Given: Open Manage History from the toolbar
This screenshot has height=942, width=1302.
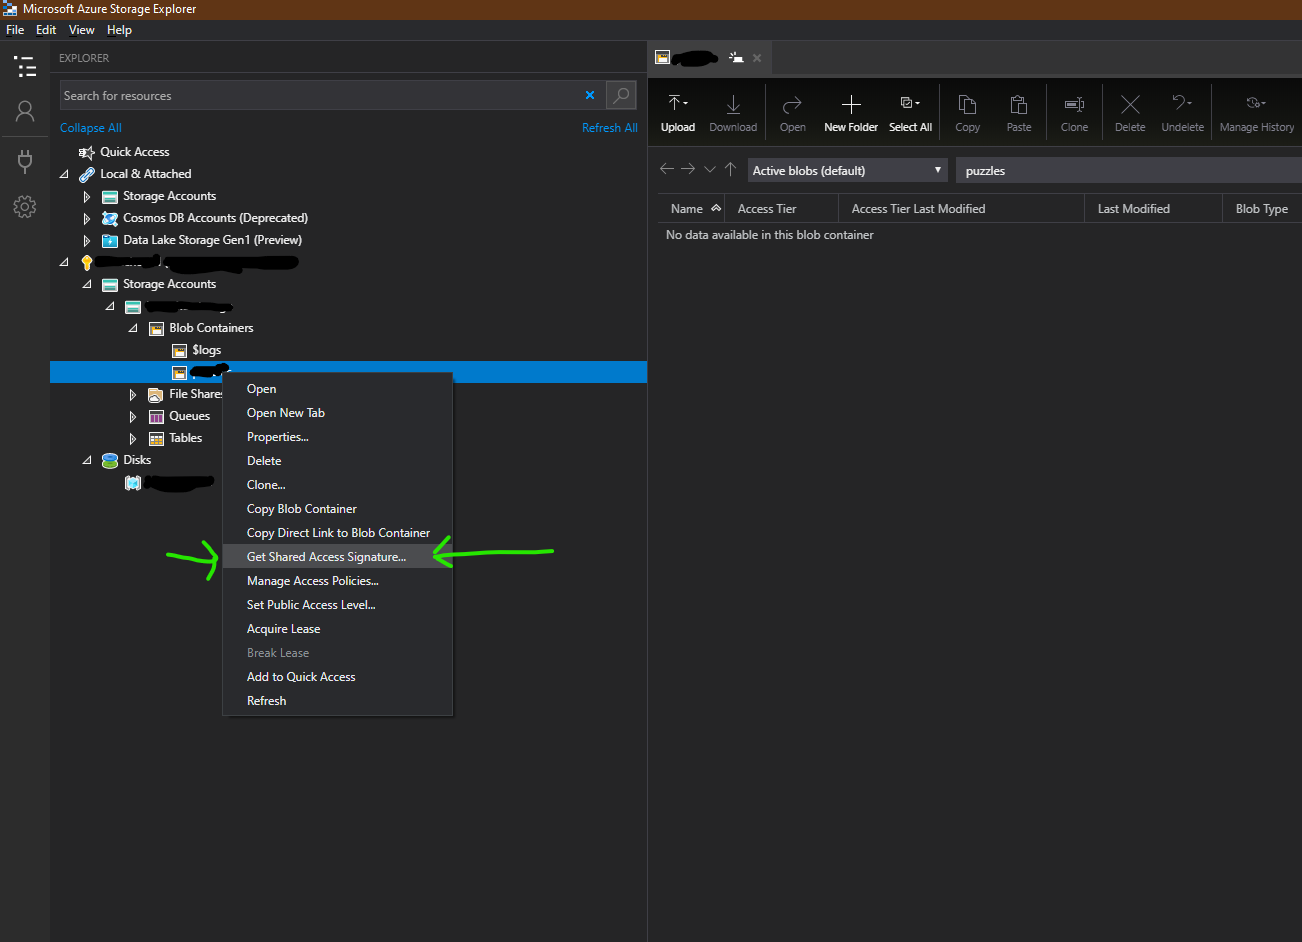Looking at the screenshot, I should [1256, 110].
